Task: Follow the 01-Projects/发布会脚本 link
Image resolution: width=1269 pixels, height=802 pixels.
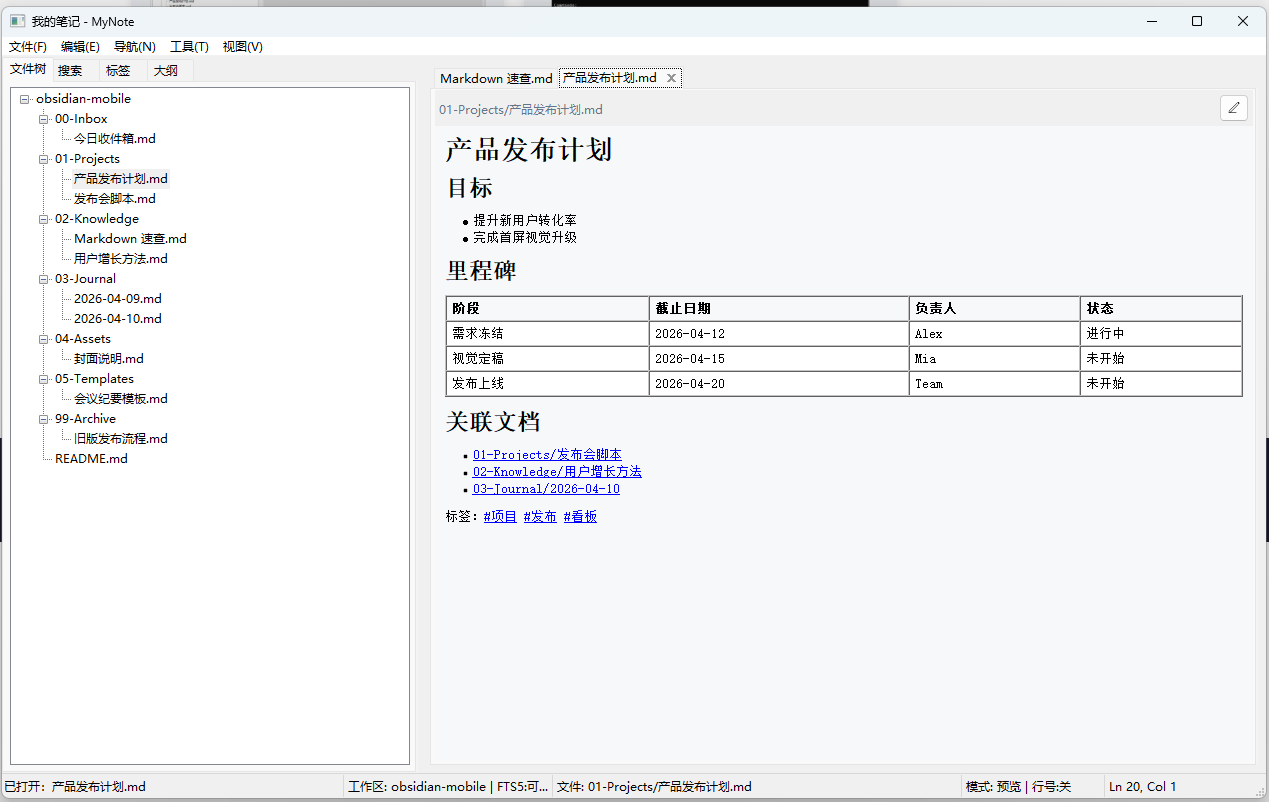Action: click(547, 455)
